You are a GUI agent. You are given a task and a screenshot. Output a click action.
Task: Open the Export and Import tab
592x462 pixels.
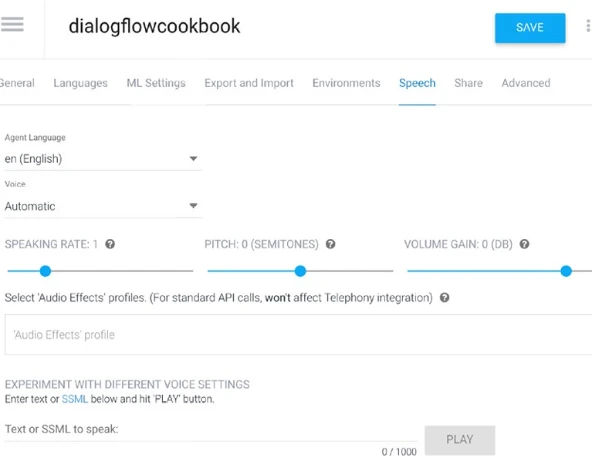[249, 83]
